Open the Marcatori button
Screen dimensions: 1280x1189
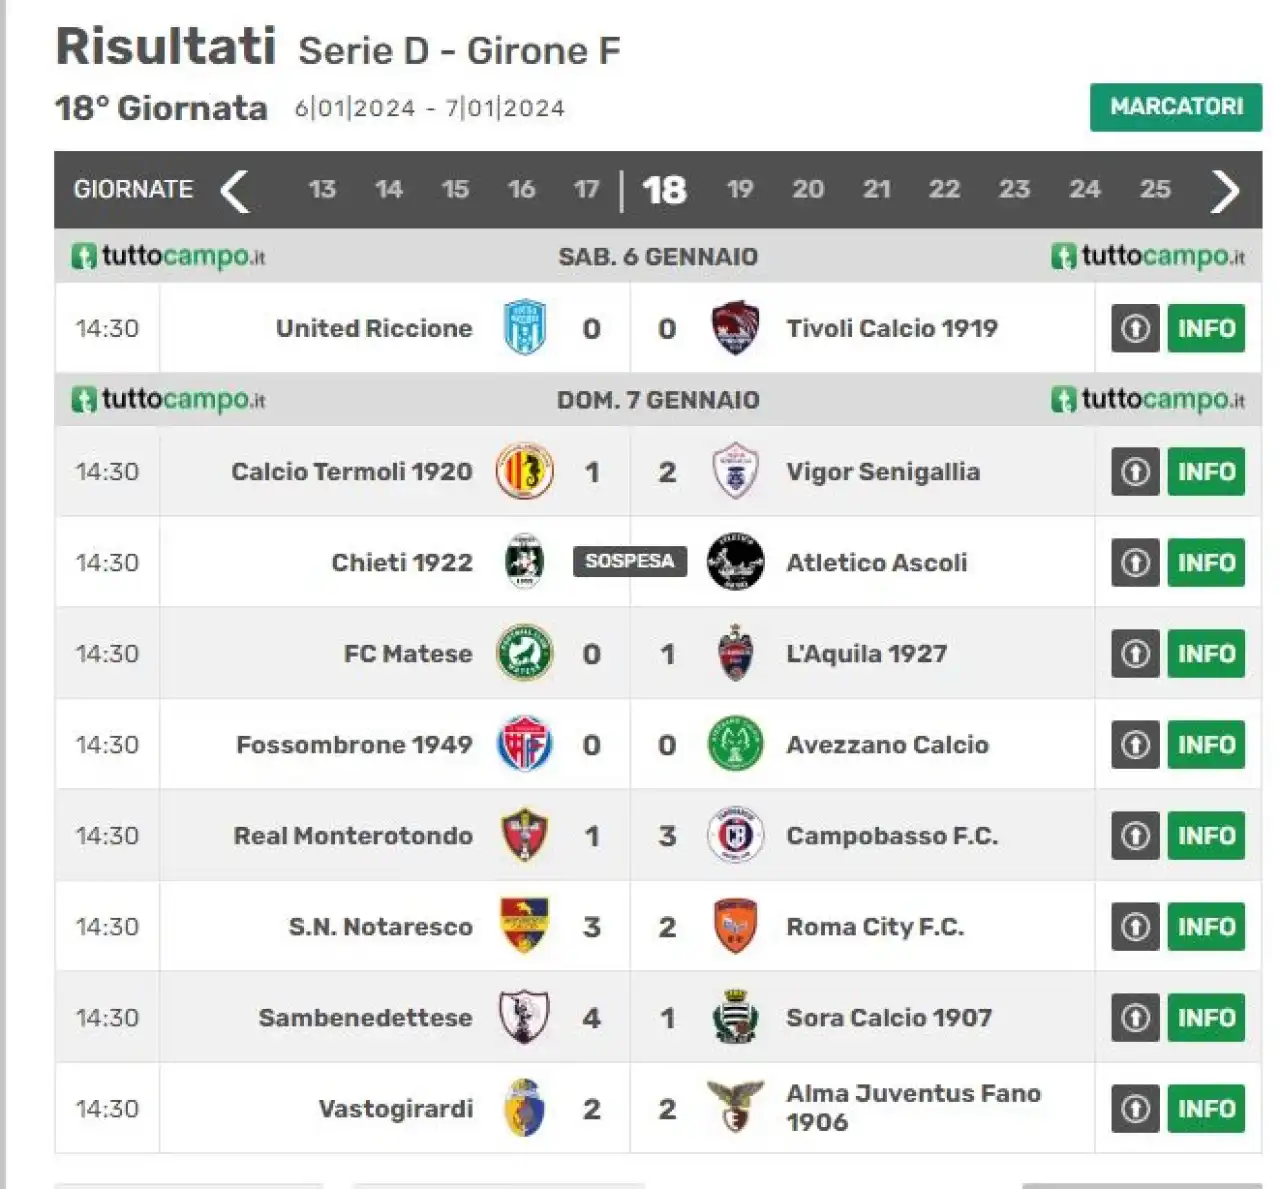pyautogui.click(x=1176, y=107)
